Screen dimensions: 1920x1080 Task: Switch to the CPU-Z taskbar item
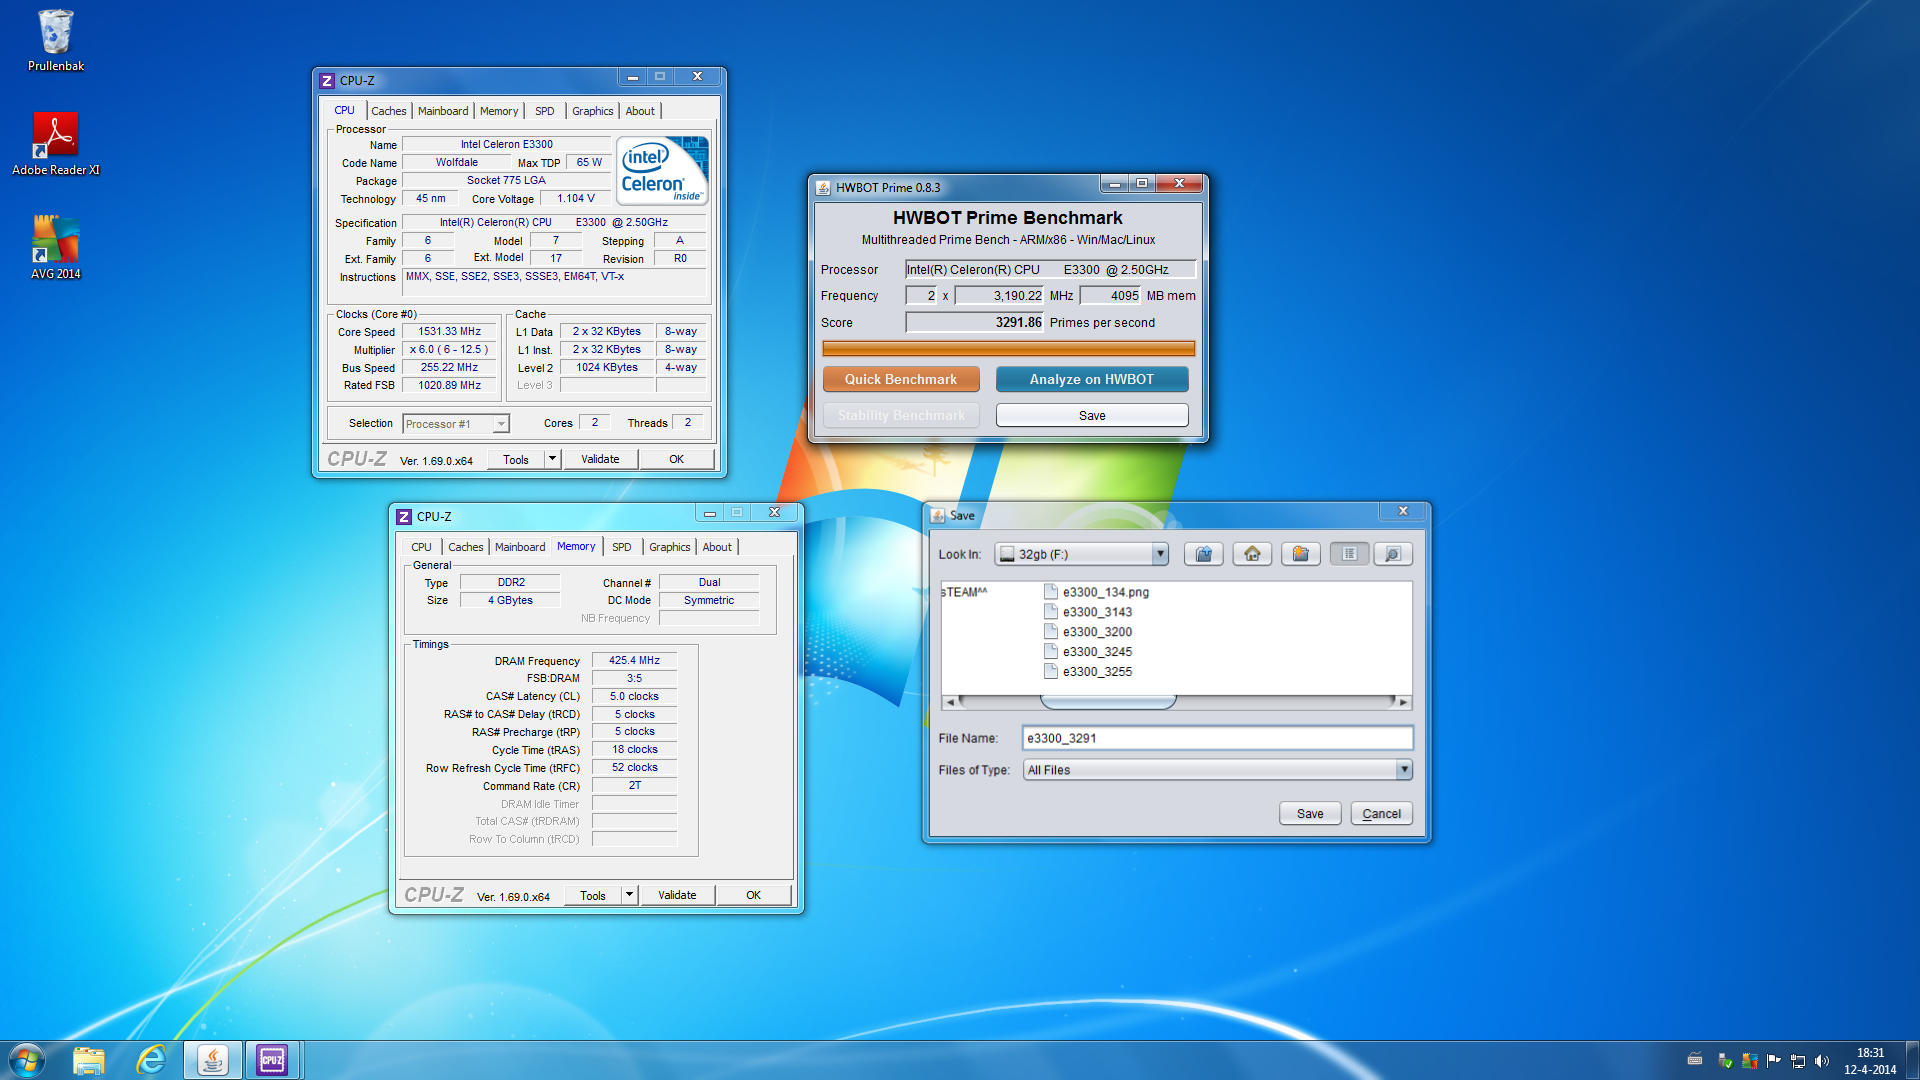point(272,1060)
